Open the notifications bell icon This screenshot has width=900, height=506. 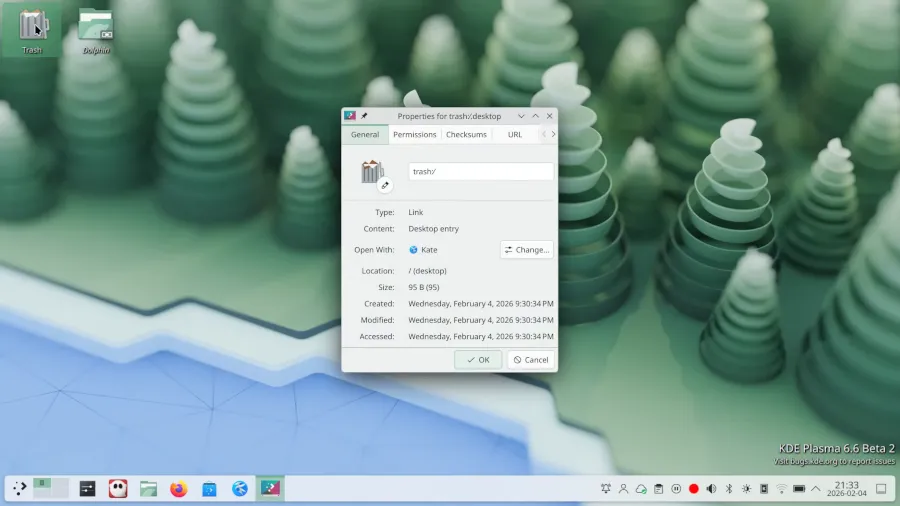click(x=606, y=489)
